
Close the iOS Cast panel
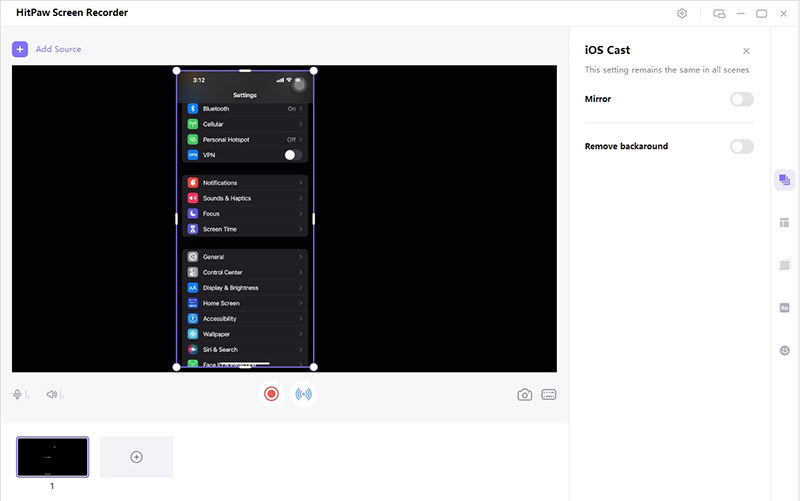point(746,51)
